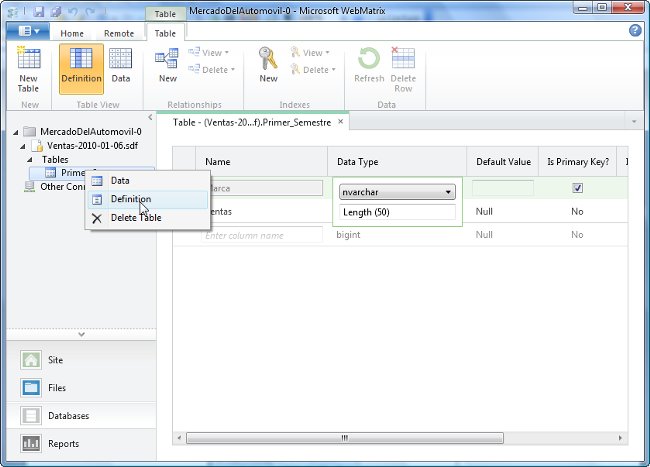Collapse the Ventas-2010-01-06.sdf node
Viewport: 650px width, 467px height.
point(23,146)
